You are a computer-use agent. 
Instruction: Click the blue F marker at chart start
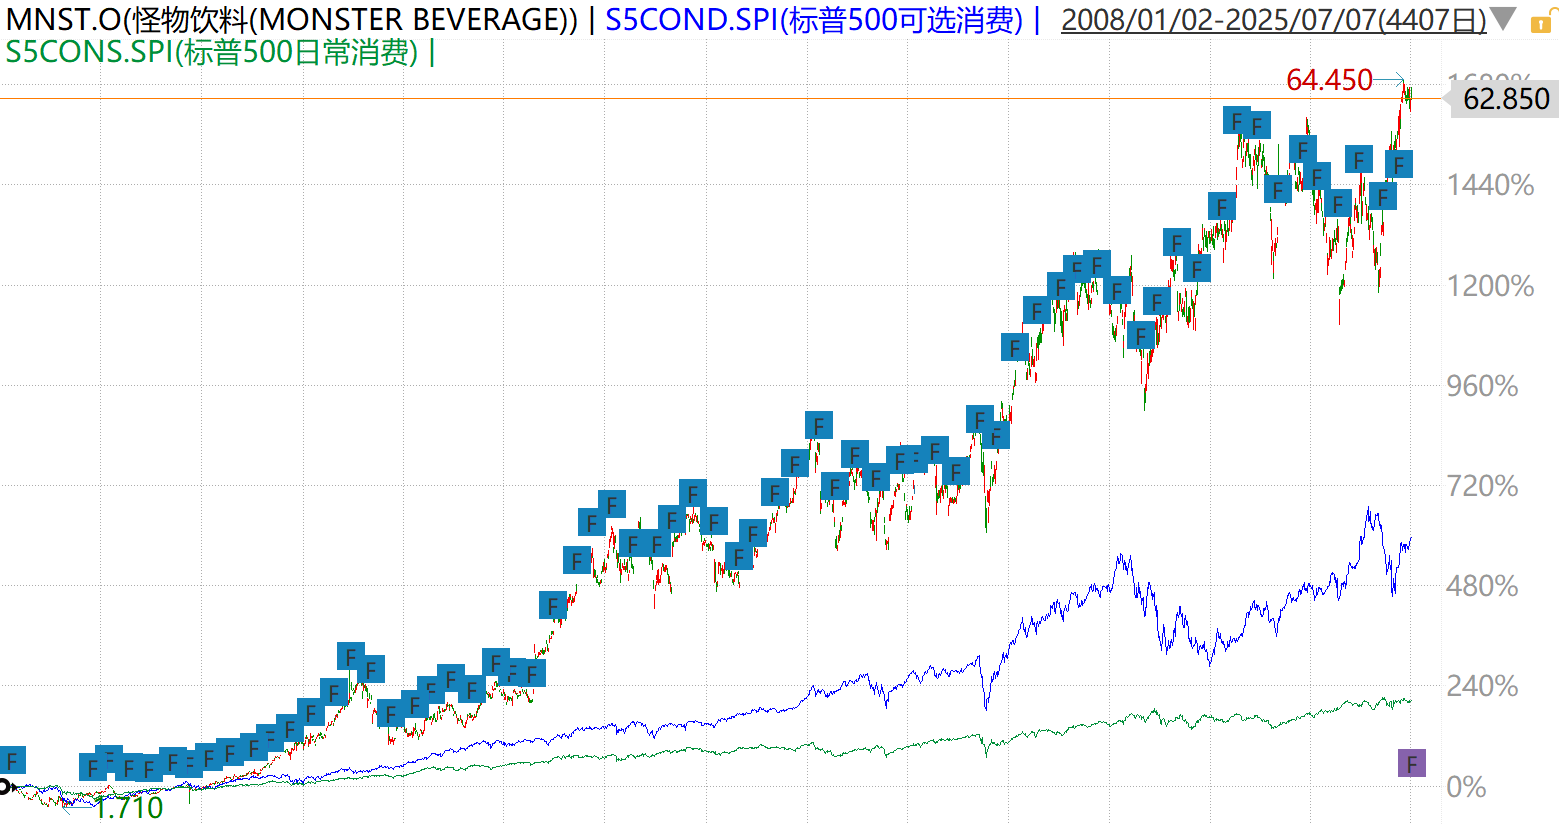[12, 759]
